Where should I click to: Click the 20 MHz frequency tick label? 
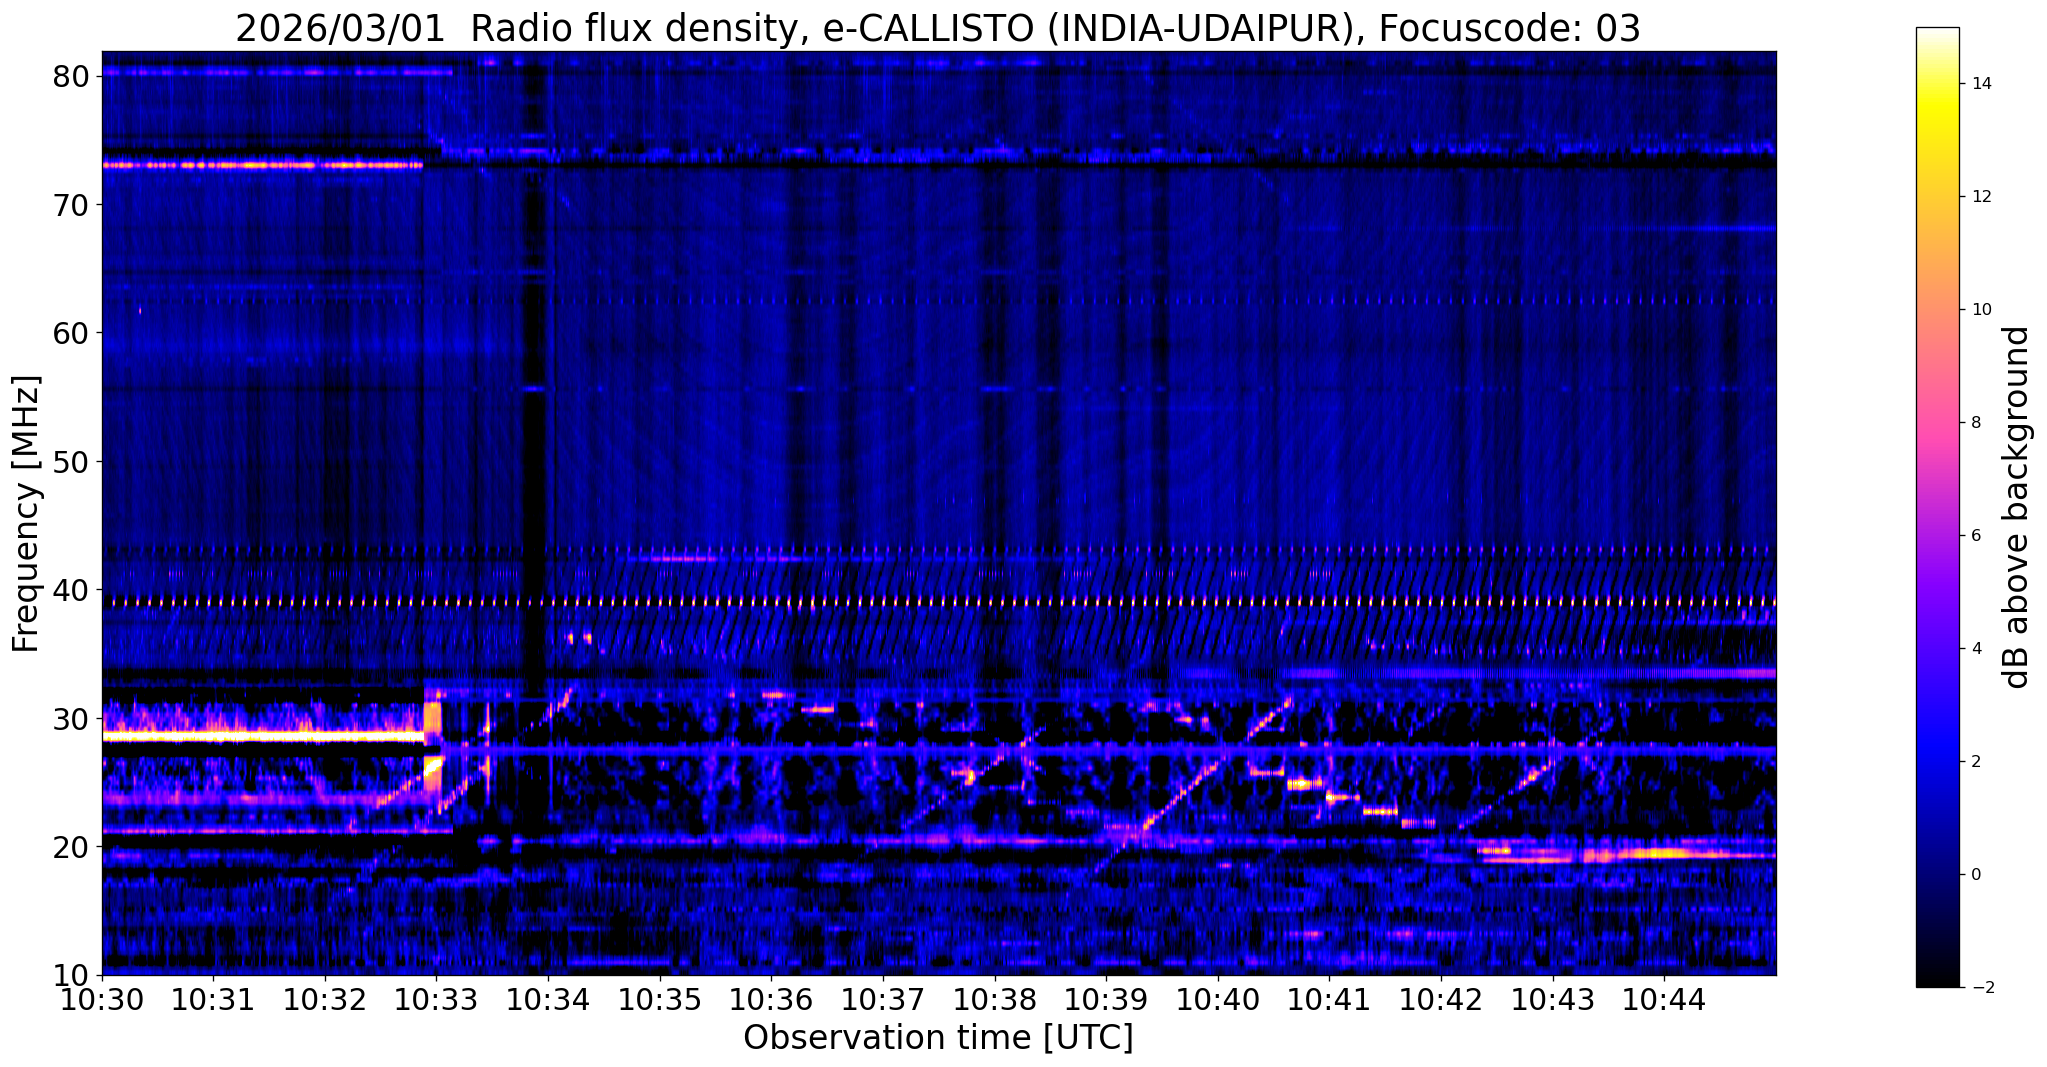click(69, 847)
